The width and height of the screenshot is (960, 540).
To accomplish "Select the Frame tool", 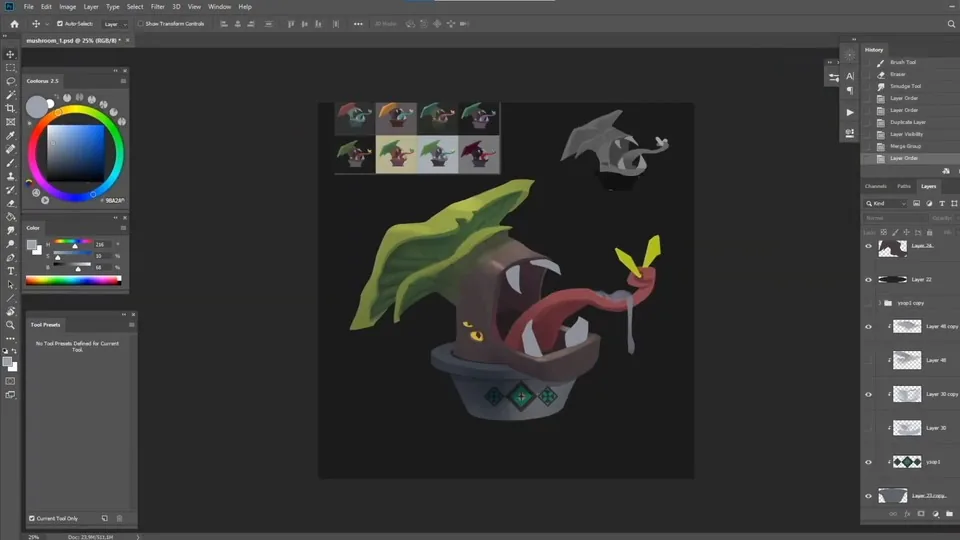I will tap(10, 122).
